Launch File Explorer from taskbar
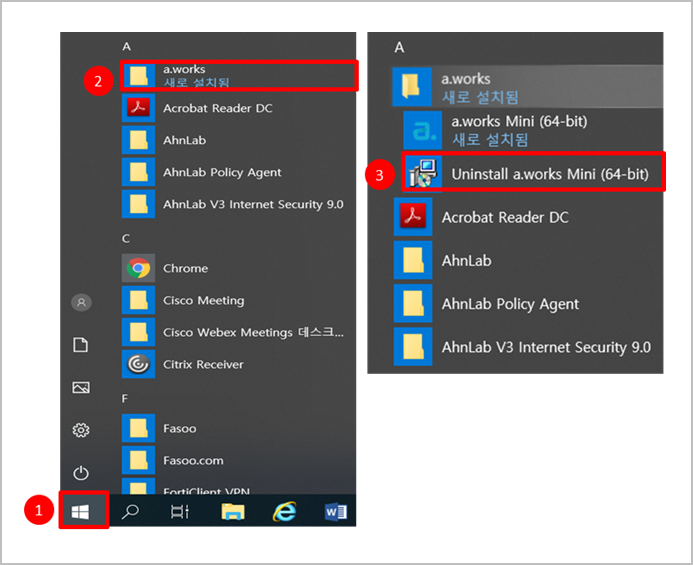693x565 pixels. click(x=233, y=512)
